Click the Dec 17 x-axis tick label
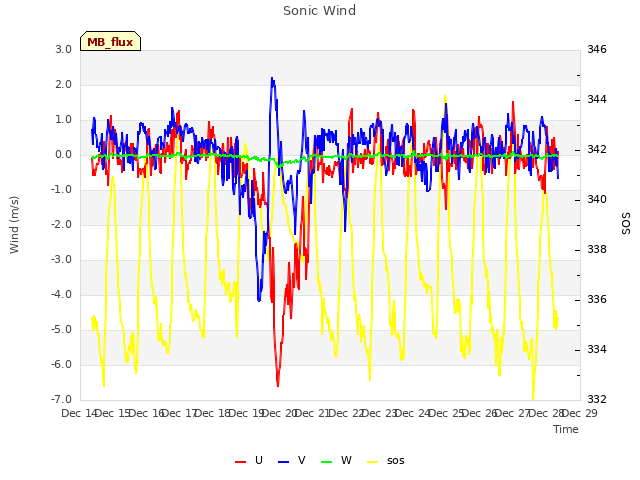 (179, 413)
